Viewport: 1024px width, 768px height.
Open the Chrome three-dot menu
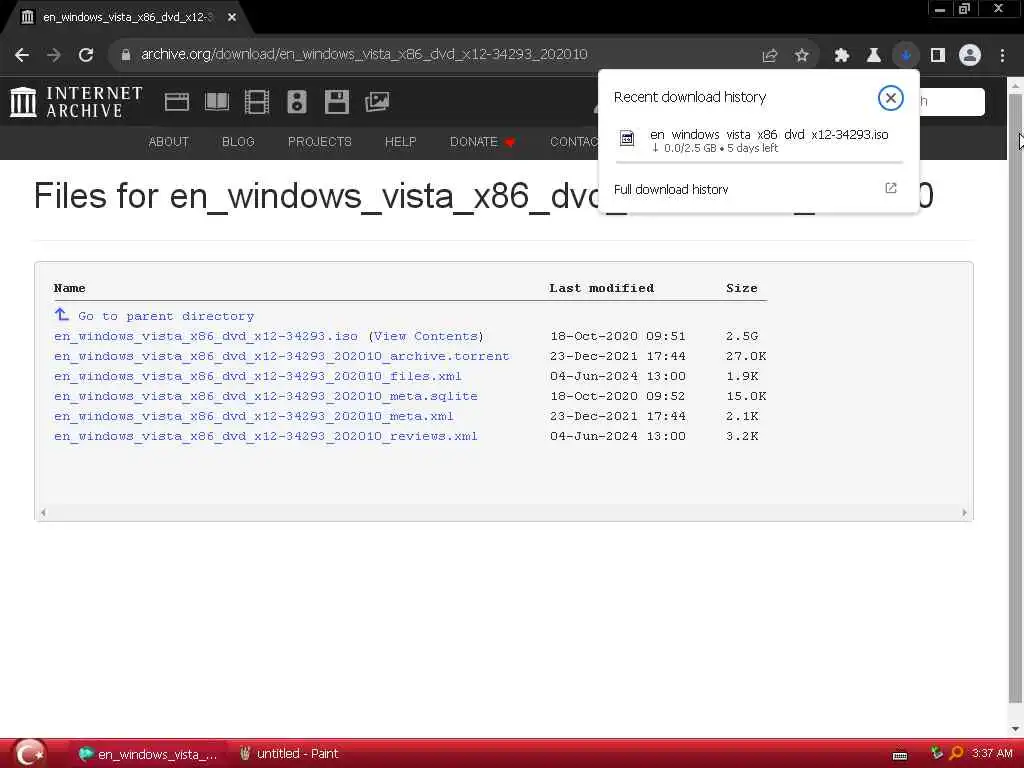click(1002, 56)
